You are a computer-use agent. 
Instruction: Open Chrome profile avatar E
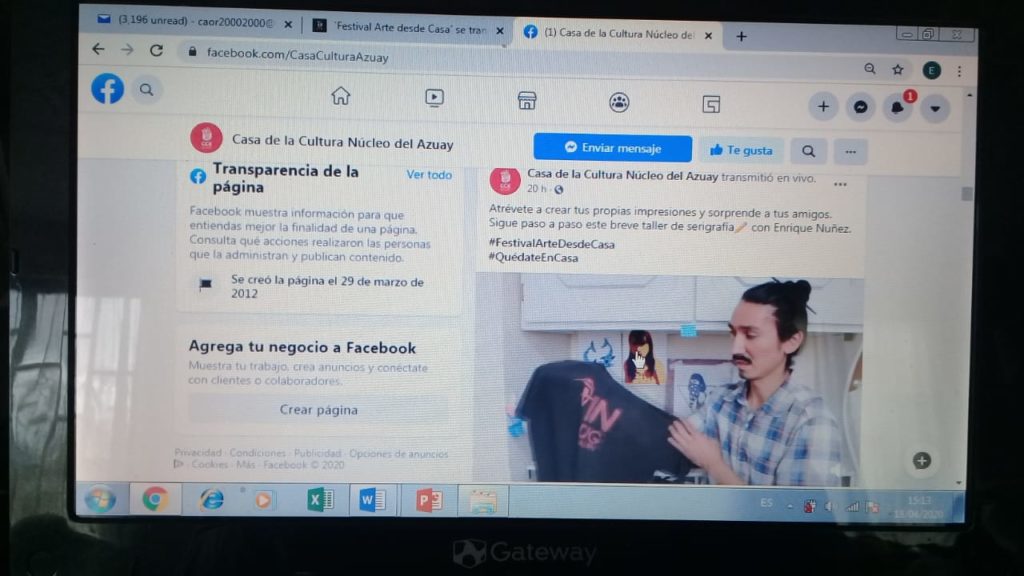click(931, 71)
